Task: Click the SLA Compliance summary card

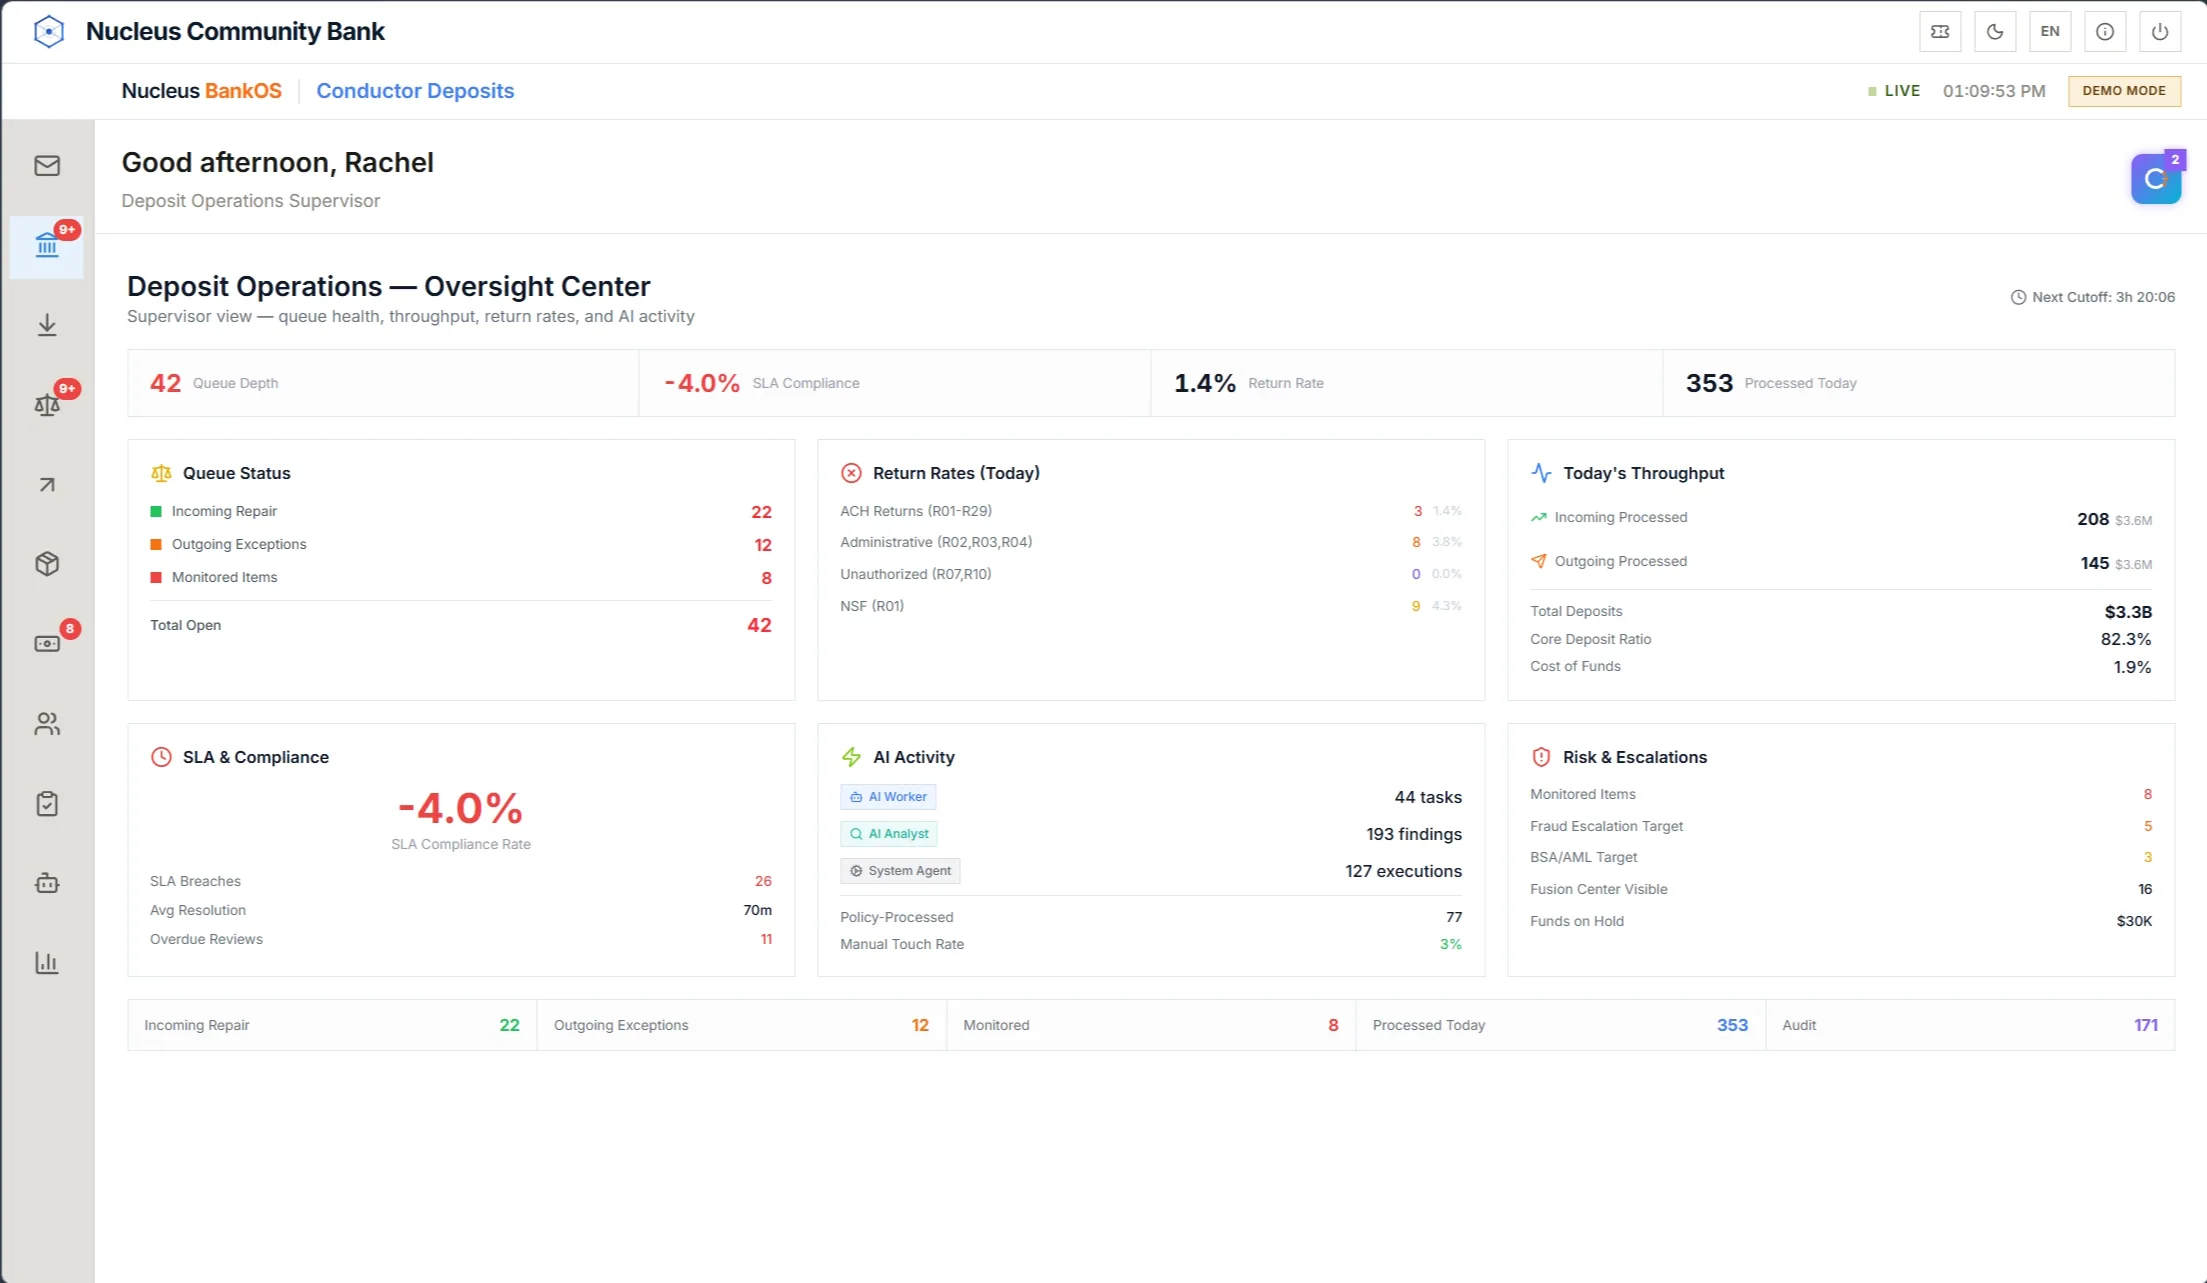Action: (895, 383)
